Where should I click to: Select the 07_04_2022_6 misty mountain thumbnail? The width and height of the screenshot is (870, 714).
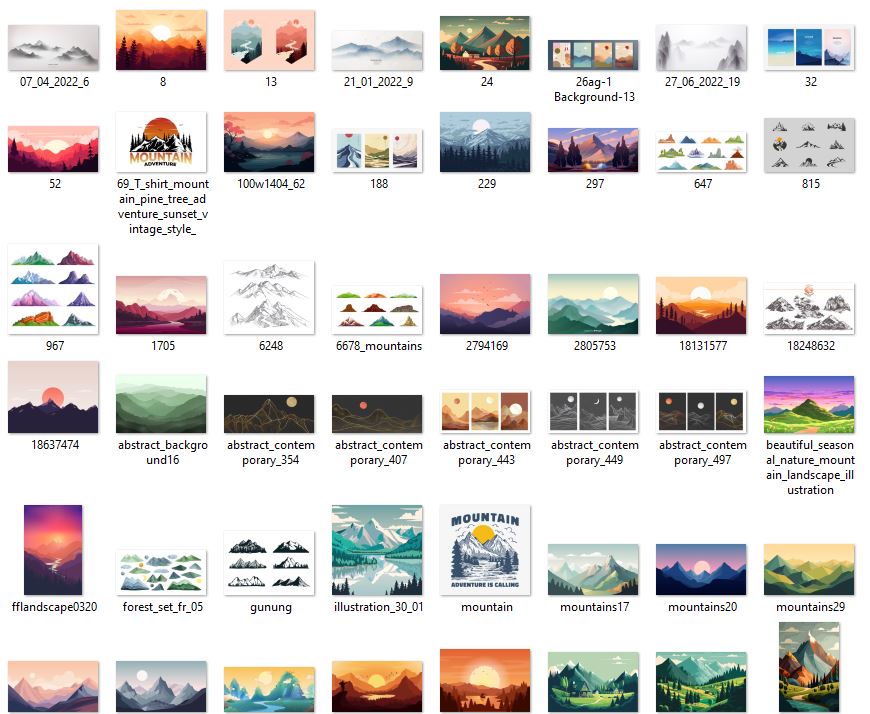pyautogui.click(x=53, y=46)
